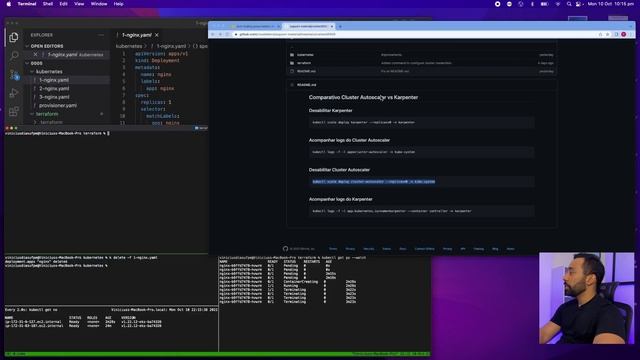
Task: Click the README.md header above the rendered readme
Action: 307,85
